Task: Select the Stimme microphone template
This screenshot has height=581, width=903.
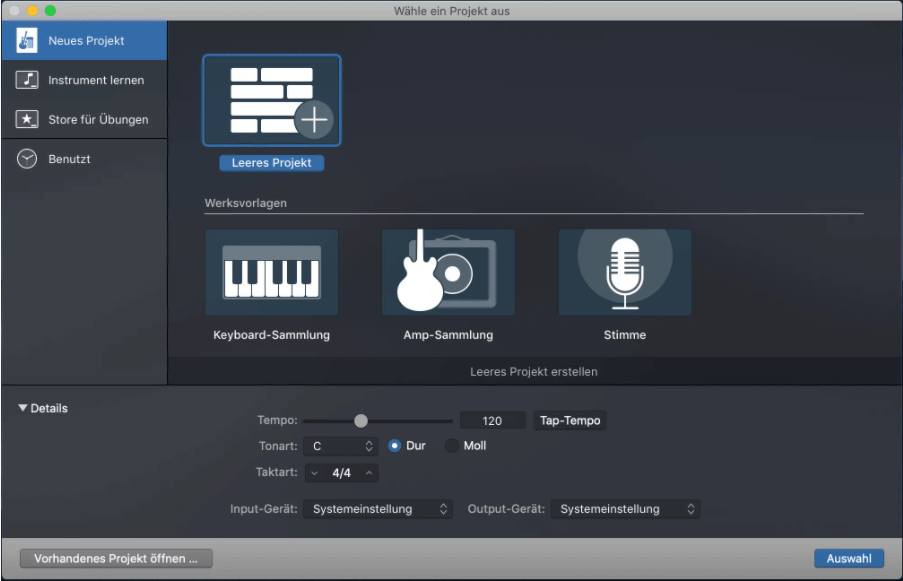Action: coord(624,271)
